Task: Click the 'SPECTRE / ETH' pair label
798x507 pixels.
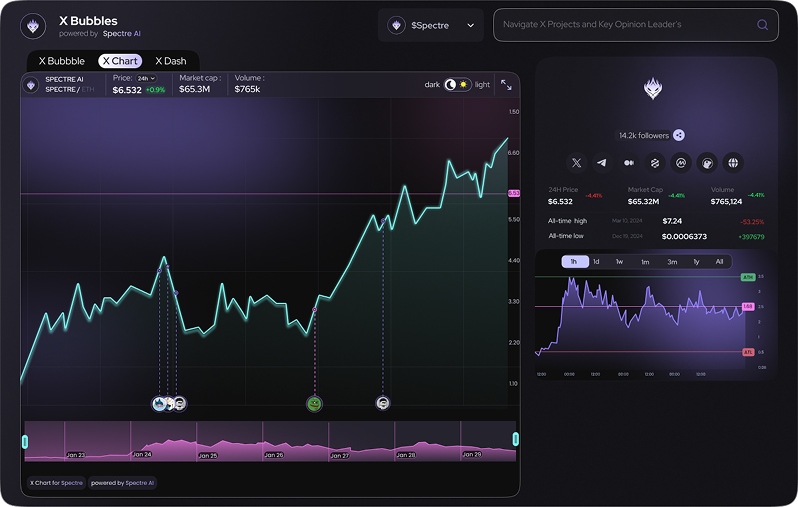Action: (x=70, y=90)
